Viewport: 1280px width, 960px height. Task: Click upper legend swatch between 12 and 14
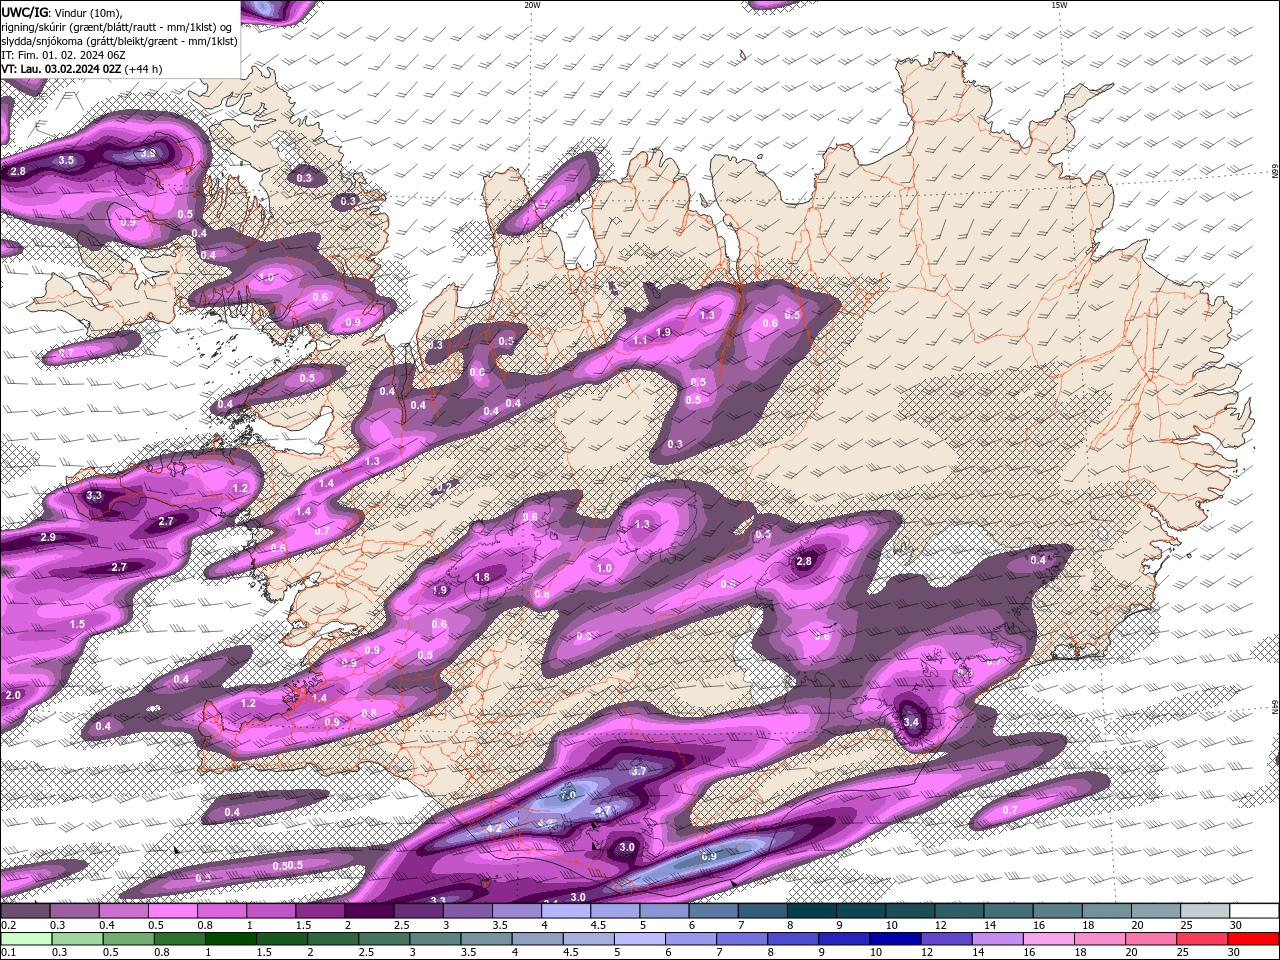pyautogui.click(x=960, y=910)
